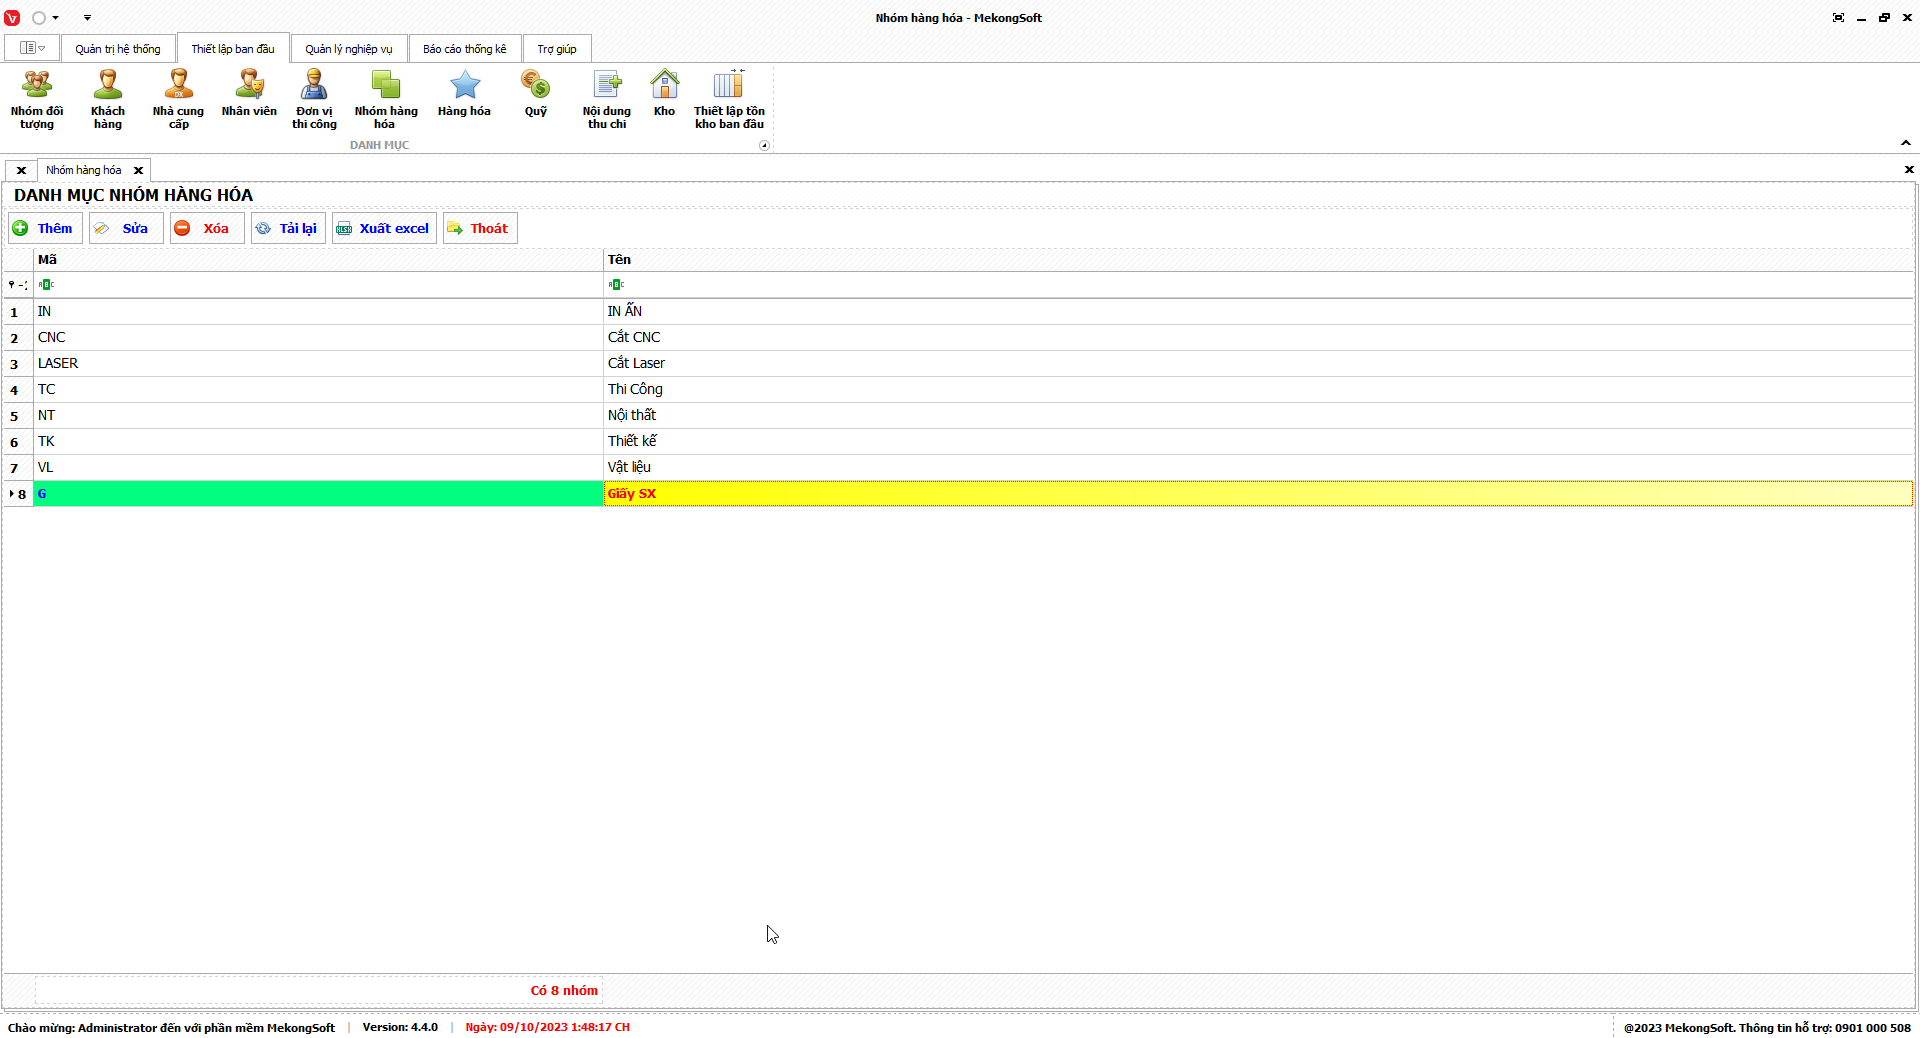Screen dimensions: 1920x1038
Task: Collapse the ribbon using the chevron arrow
Action: click(x=1905, y=143)
